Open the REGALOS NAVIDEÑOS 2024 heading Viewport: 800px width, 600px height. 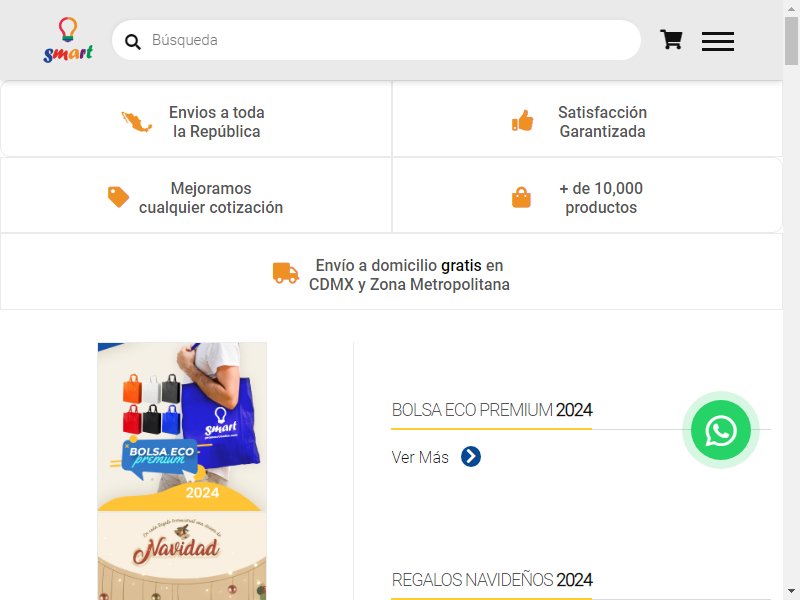[x=492, y=580]
